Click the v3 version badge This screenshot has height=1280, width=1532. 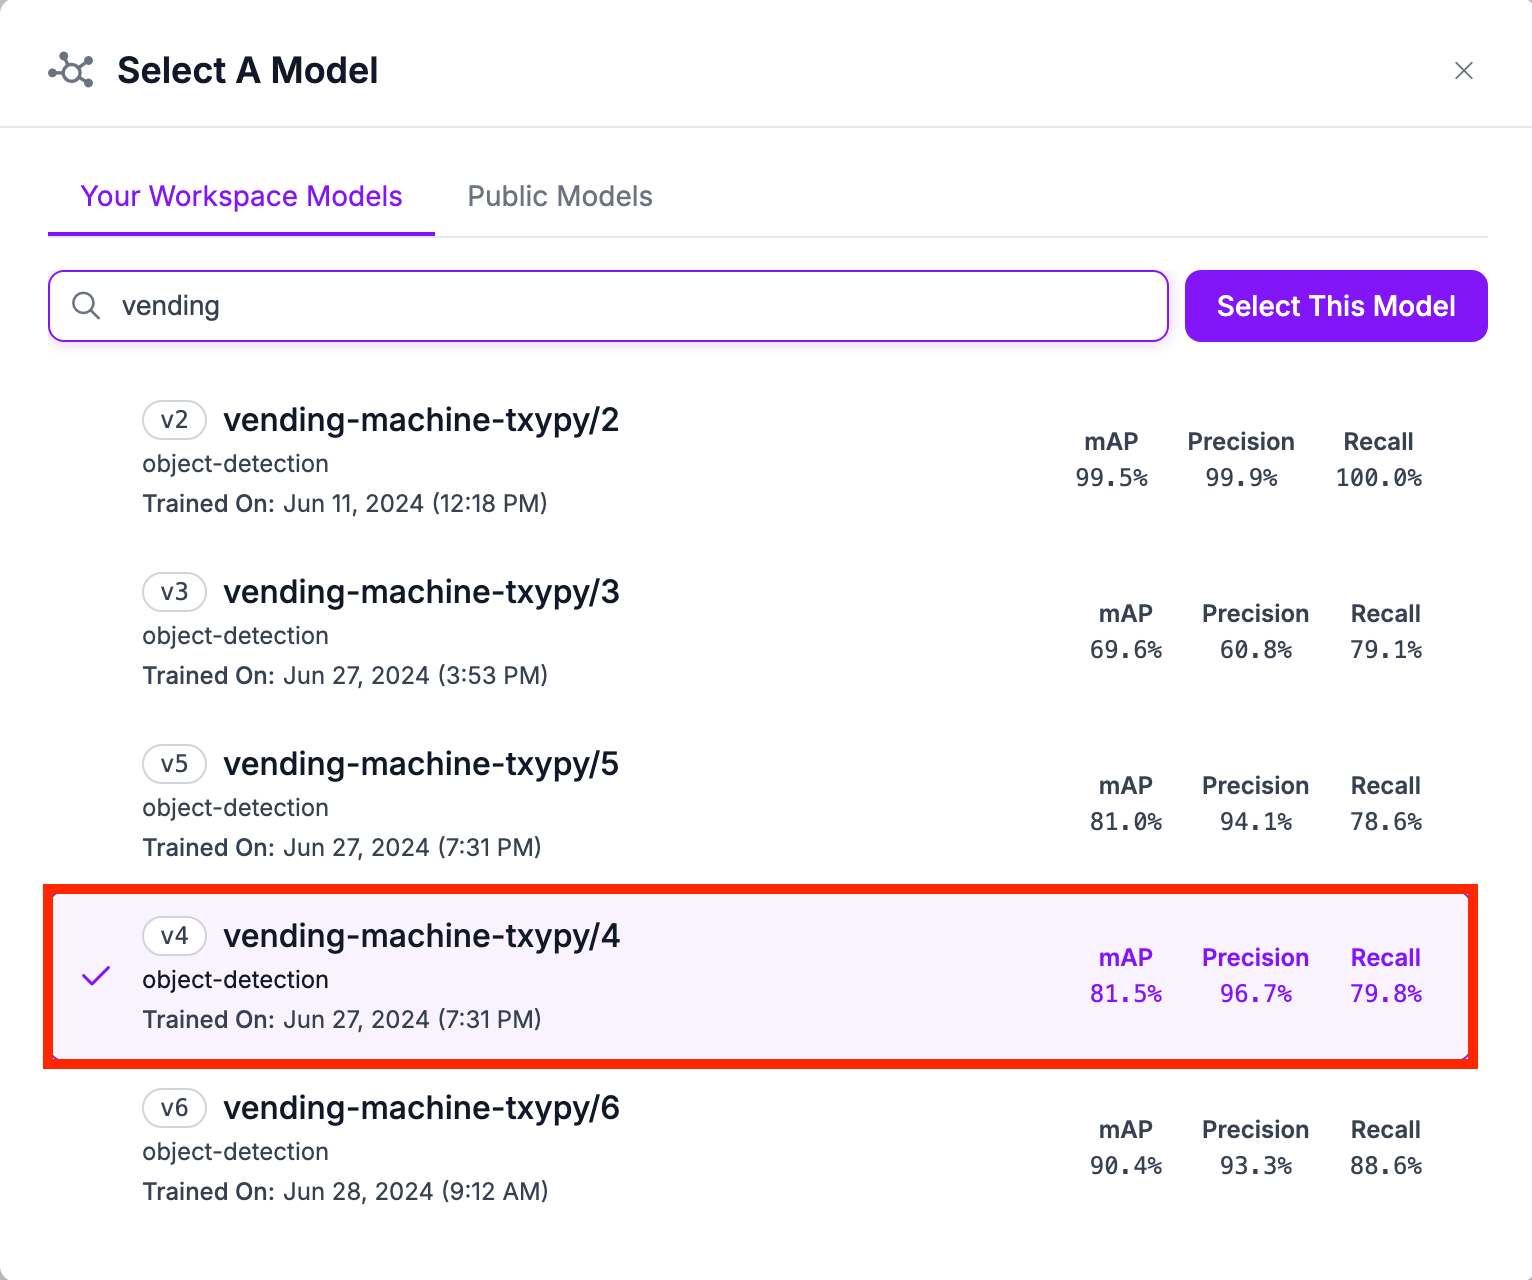pos(174,592)
